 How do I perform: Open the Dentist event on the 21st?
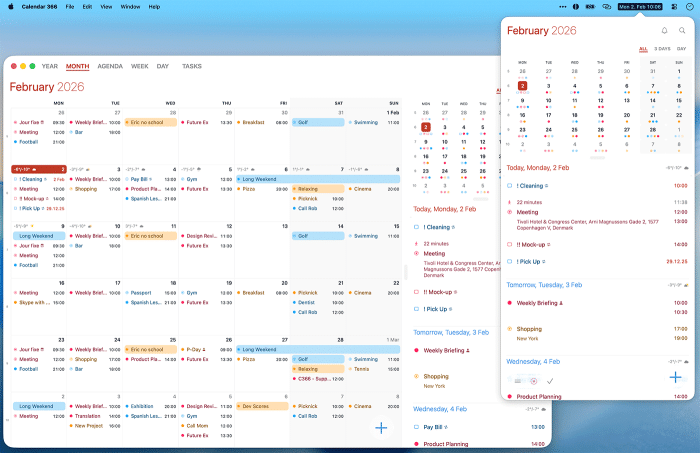[x=318, y=303]
